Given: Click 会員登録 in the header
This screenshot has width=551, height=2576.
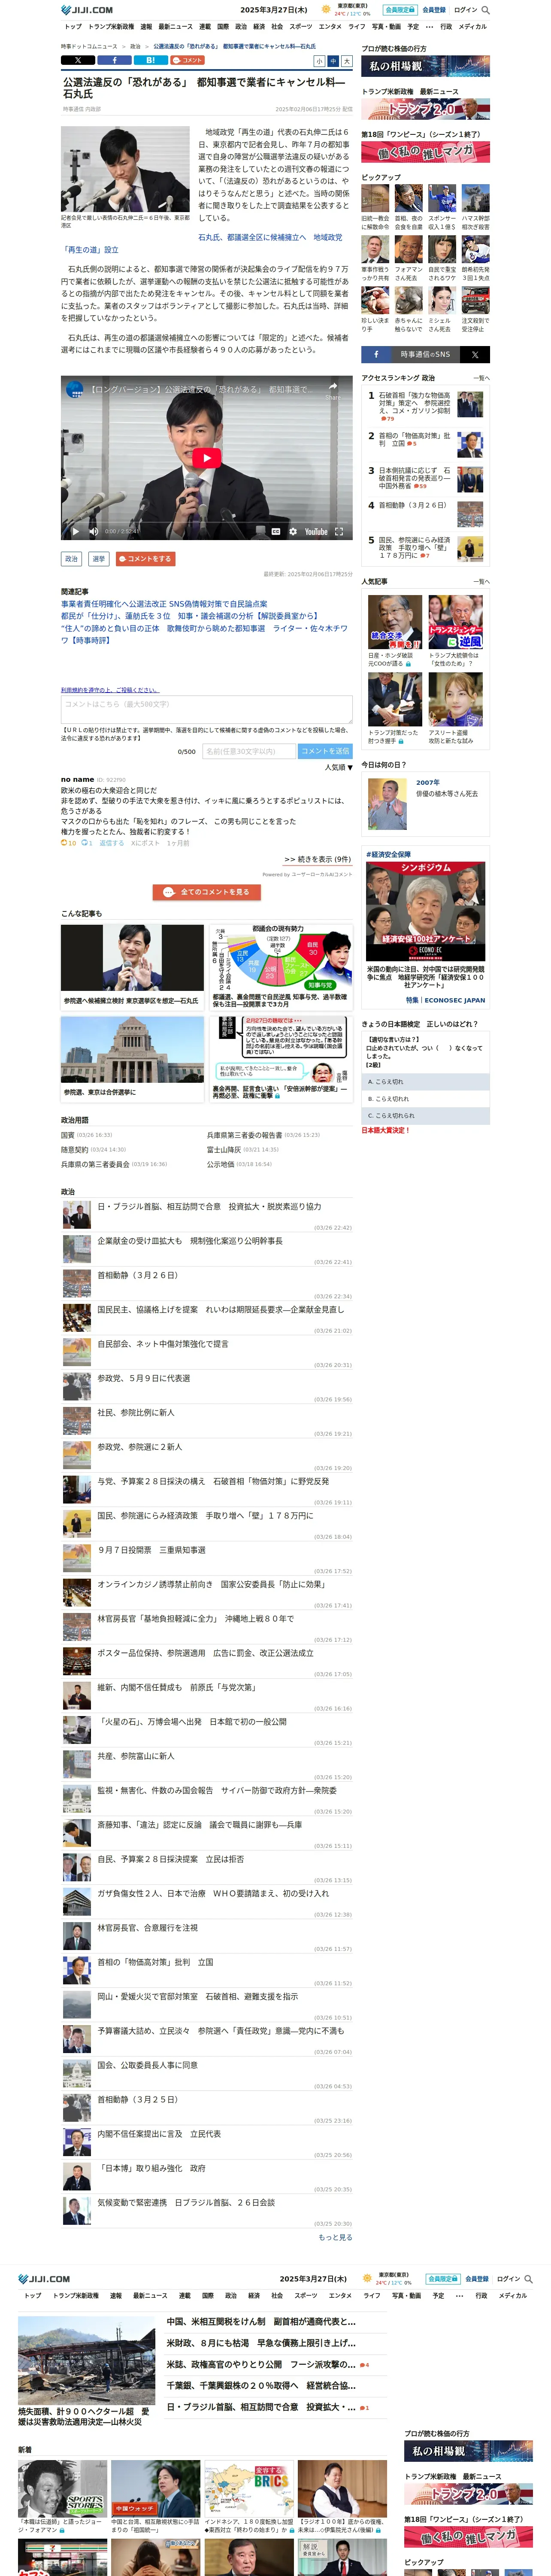Looking at the screenshot, I should (434, 10).
